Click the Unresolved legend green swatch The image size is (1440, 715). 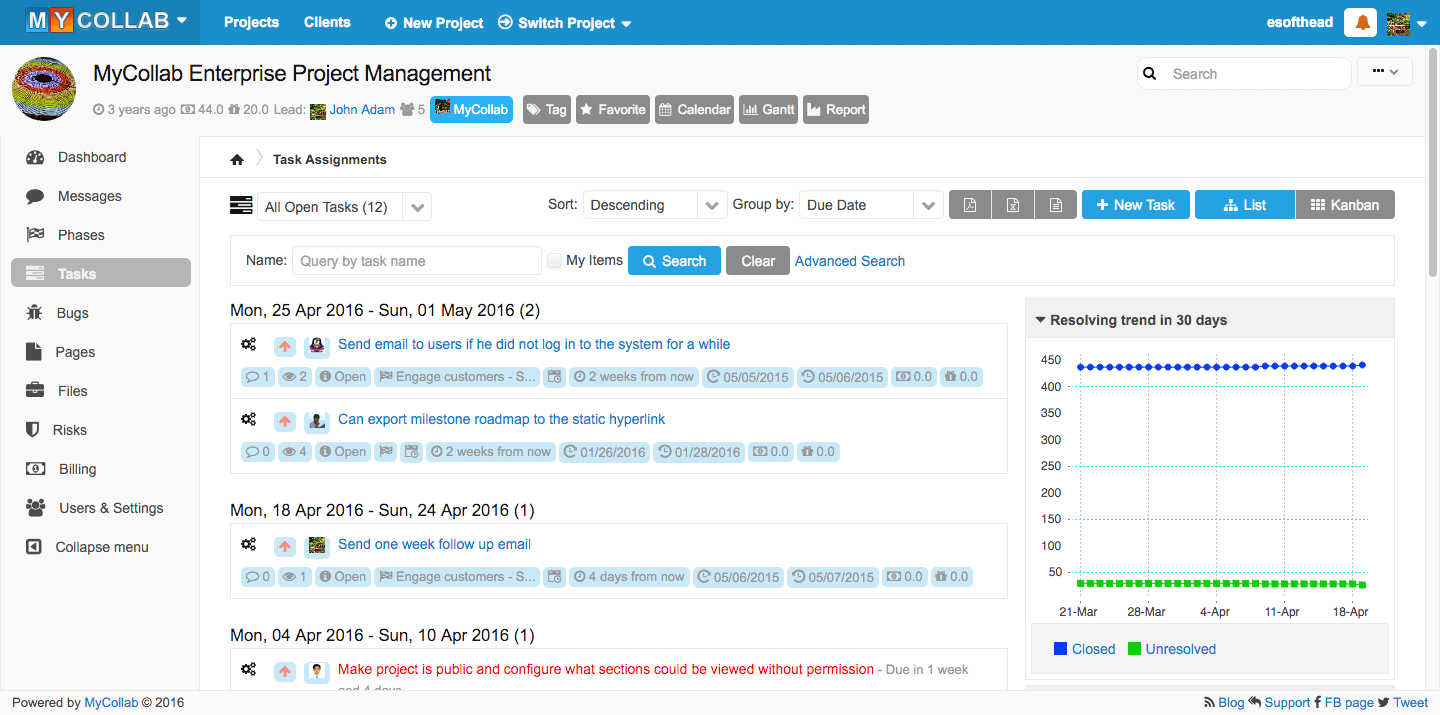tap(1135, 649)
